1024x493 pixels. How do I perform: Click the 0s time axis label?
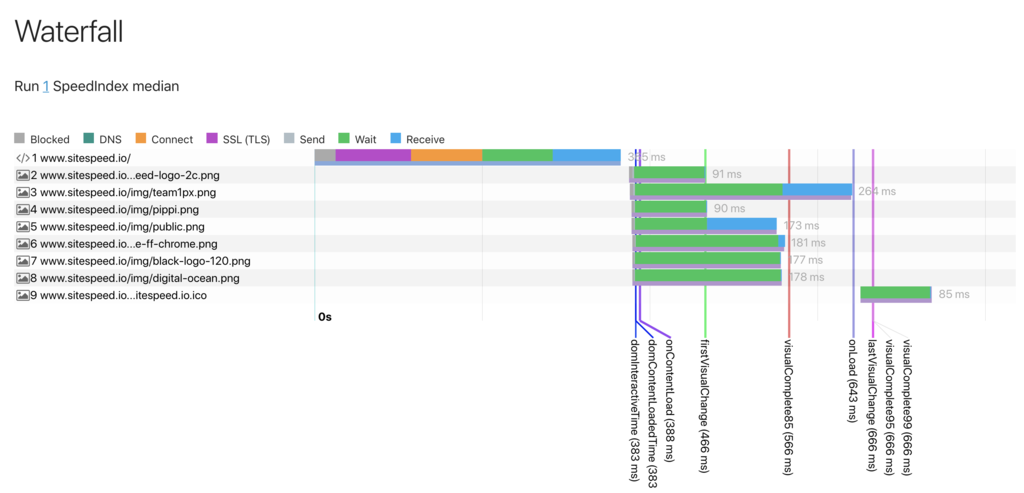click(325, 317)
